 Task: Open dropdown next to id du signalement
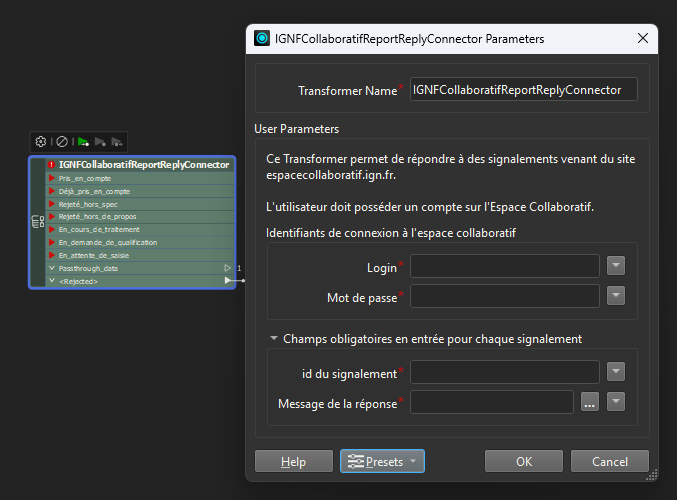click(616, 371)
